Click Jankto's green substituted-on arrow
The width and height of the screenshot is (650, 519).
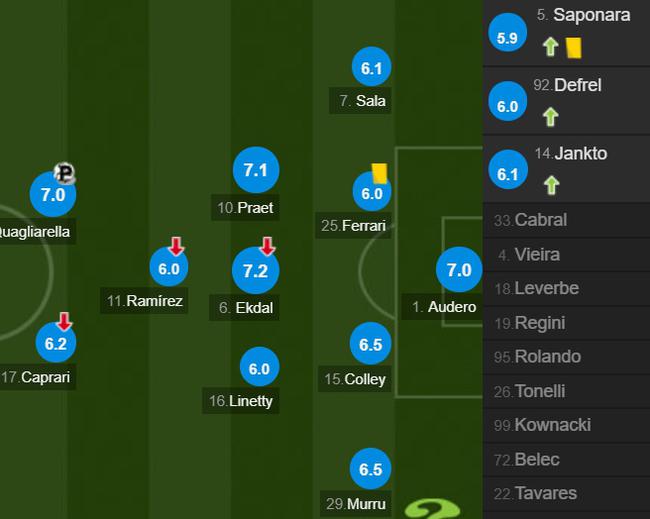551,185
